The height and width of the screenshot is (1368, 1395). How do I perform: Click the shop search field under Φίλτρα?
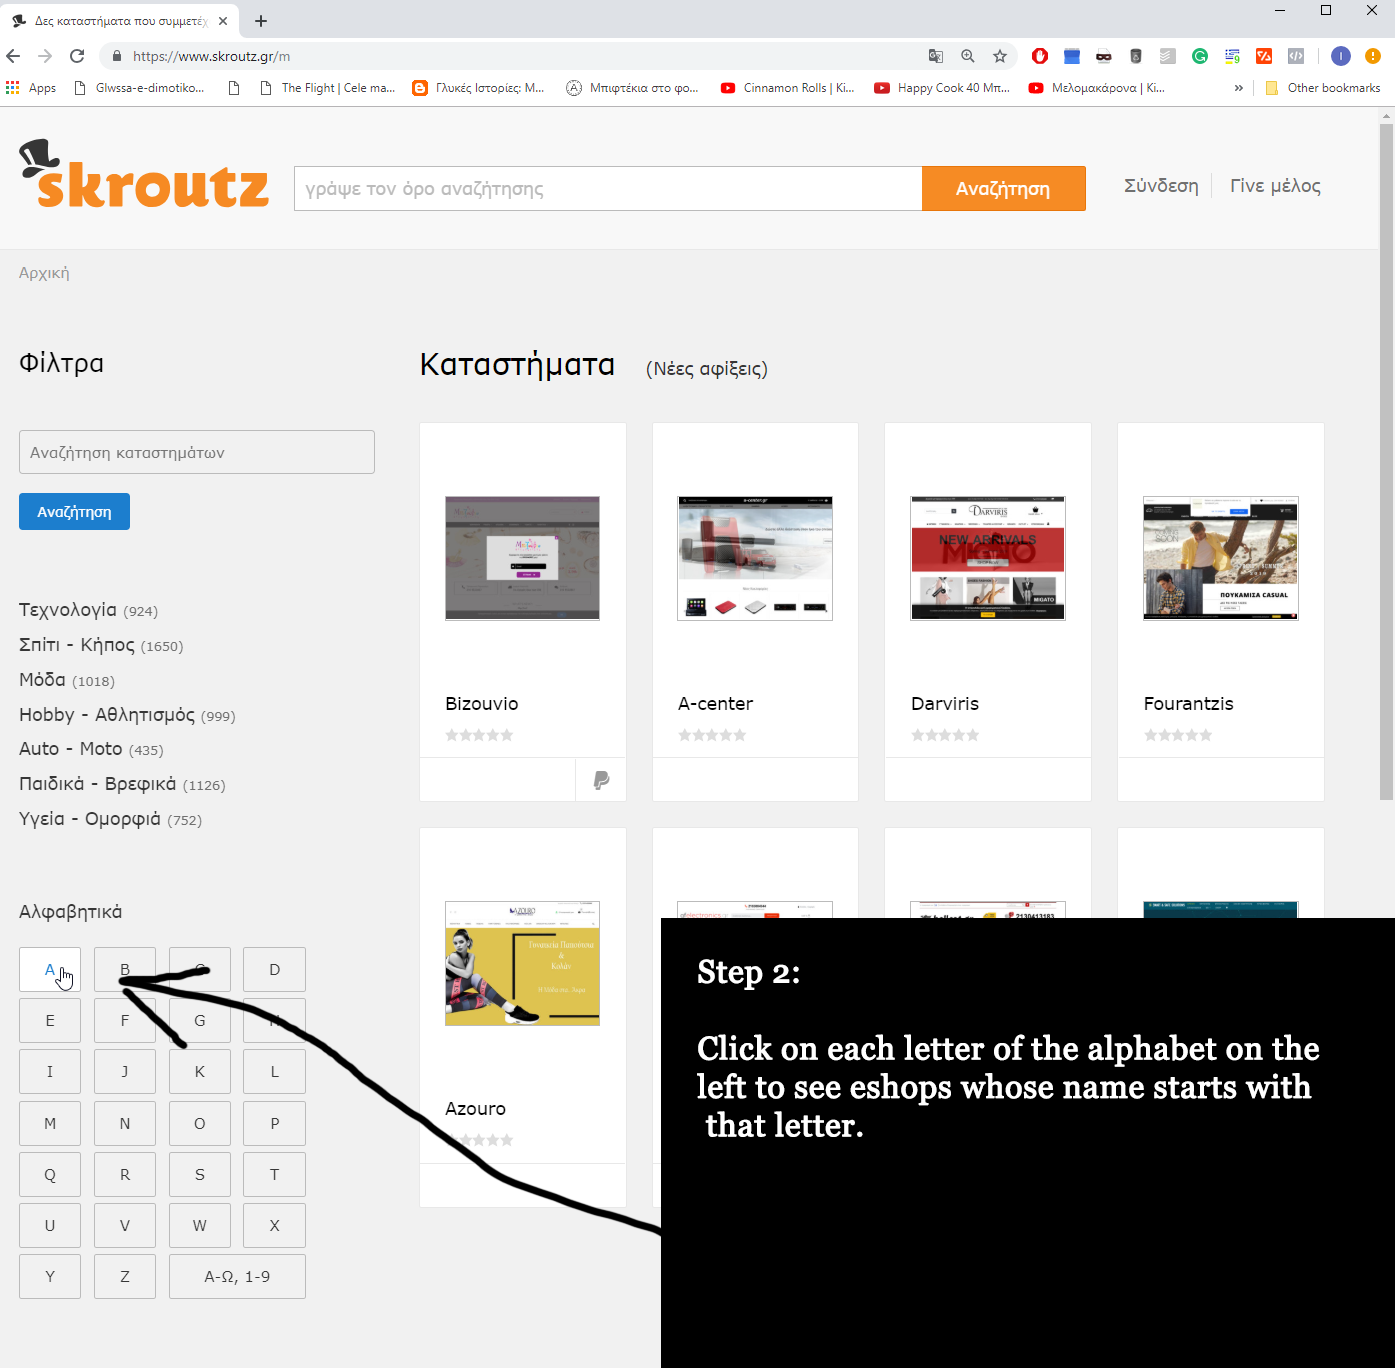coord(197,452)
